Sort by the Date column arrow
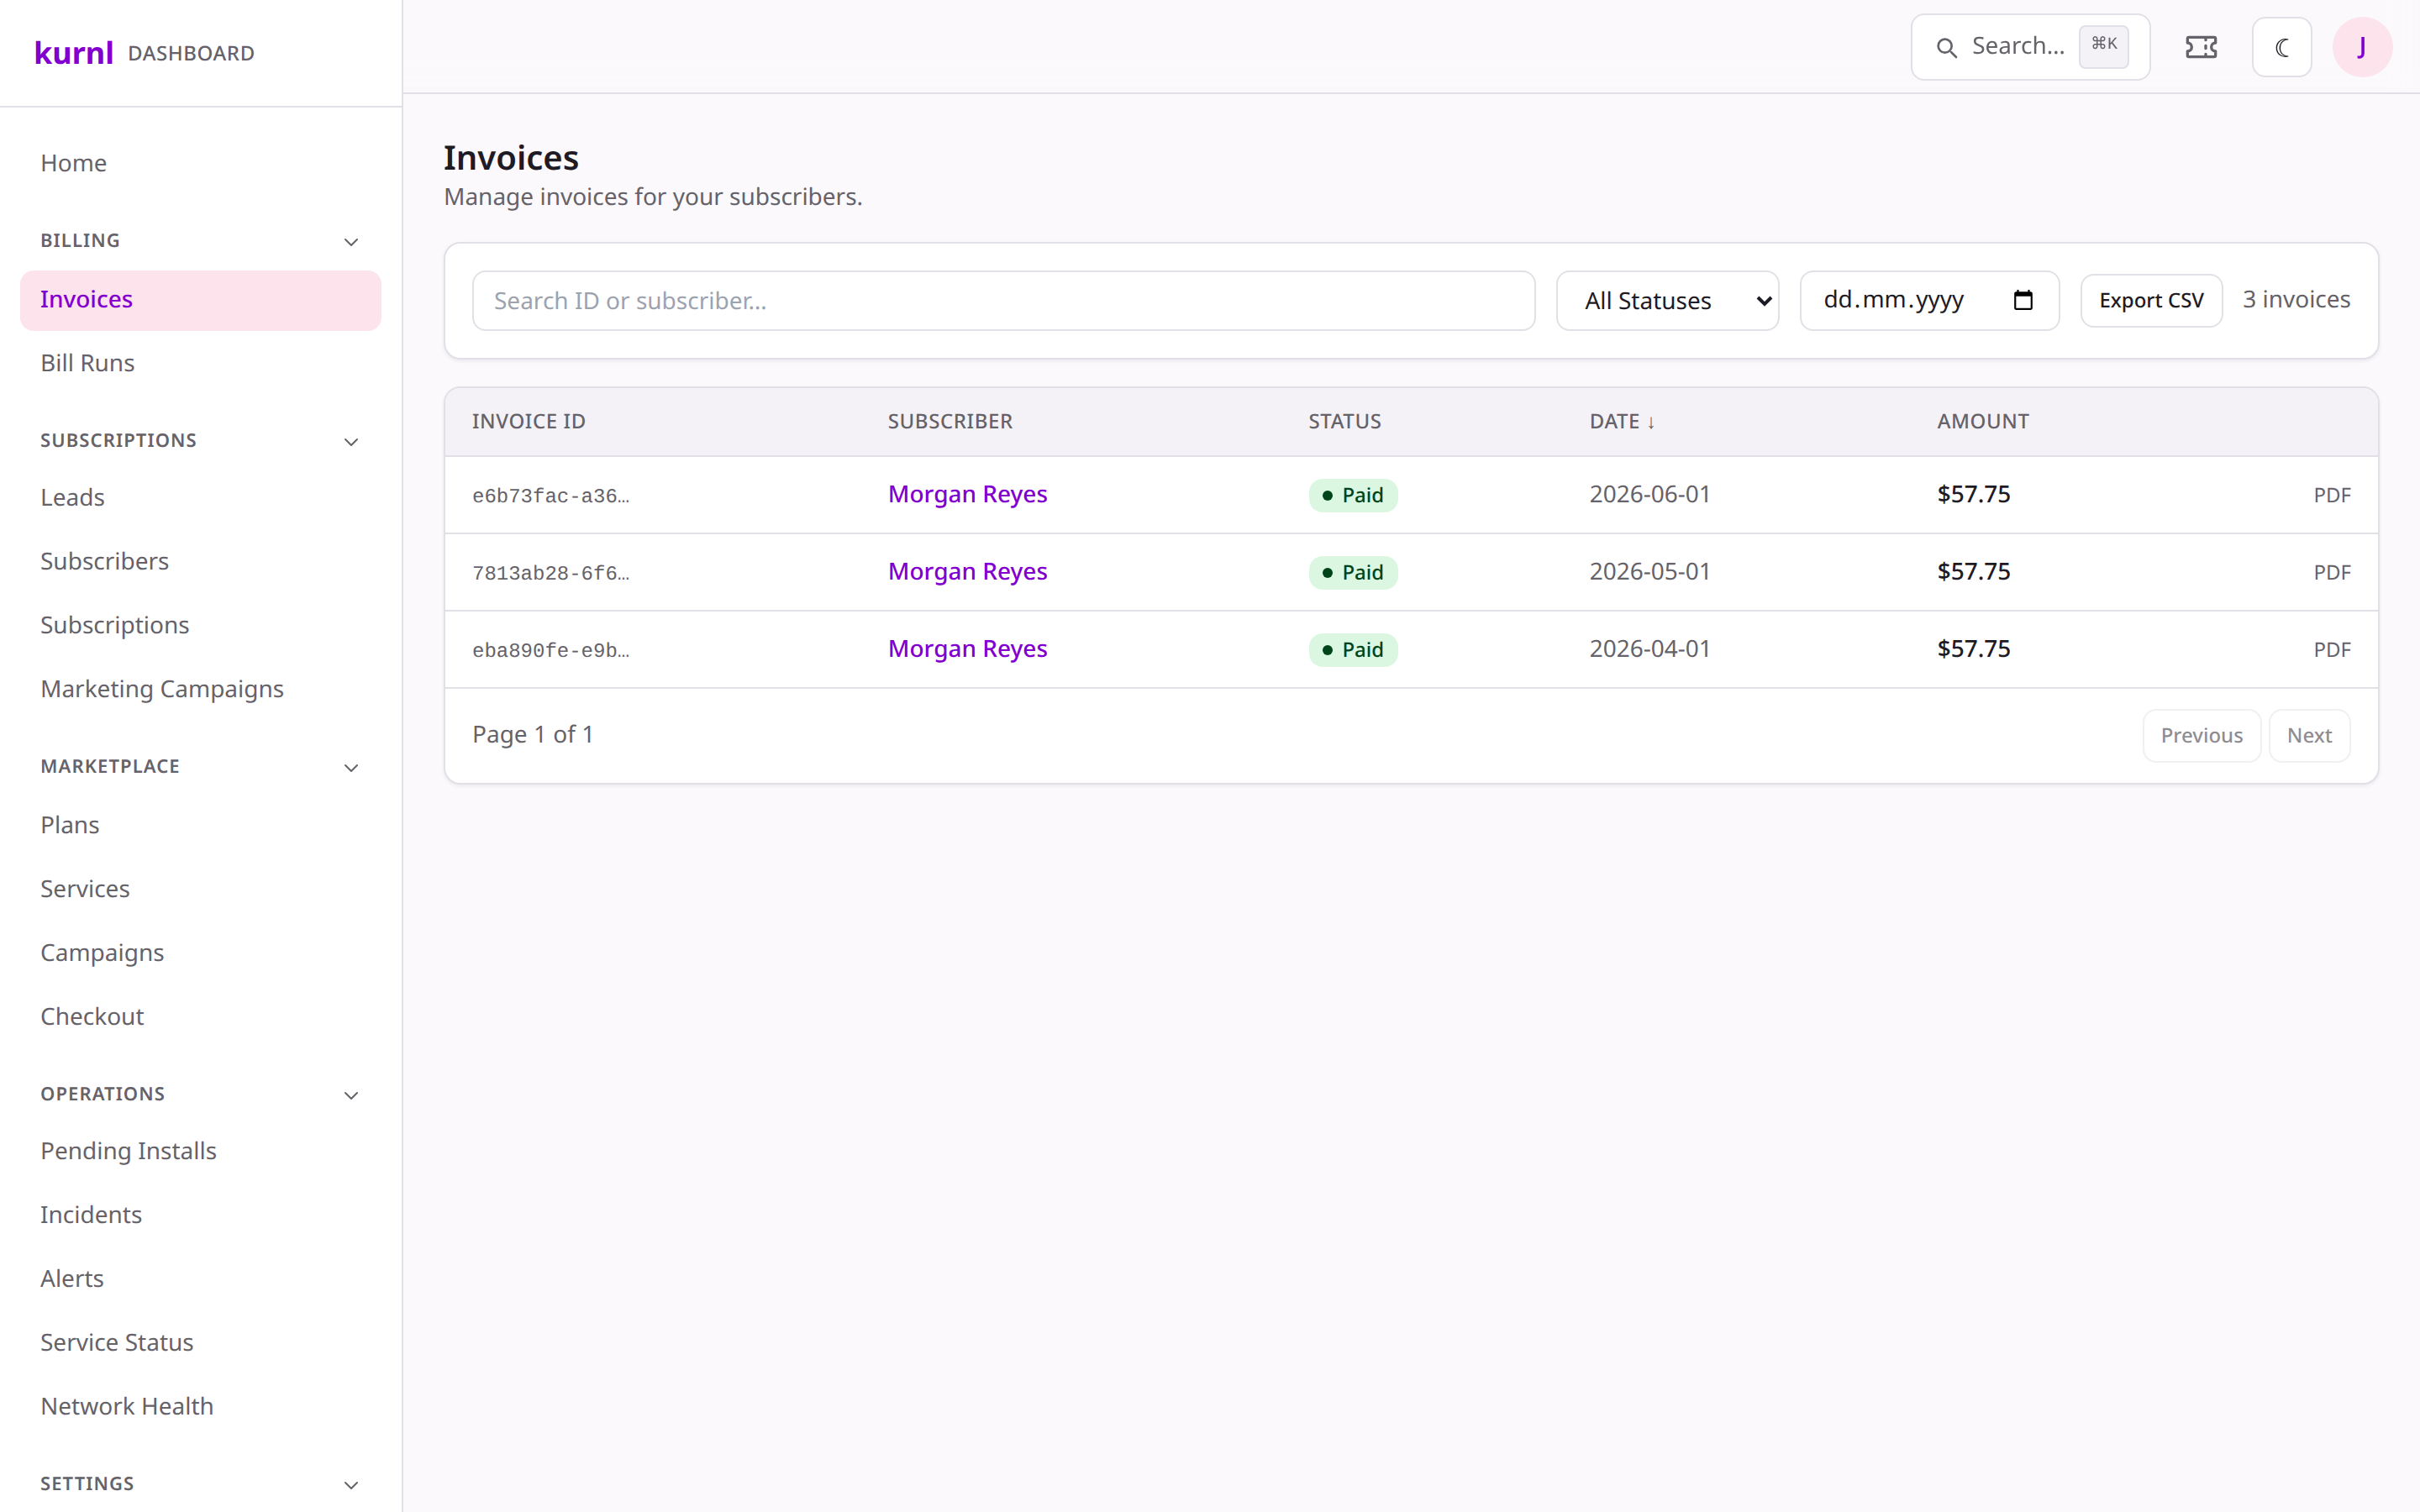 click(x=1651, y=422)
